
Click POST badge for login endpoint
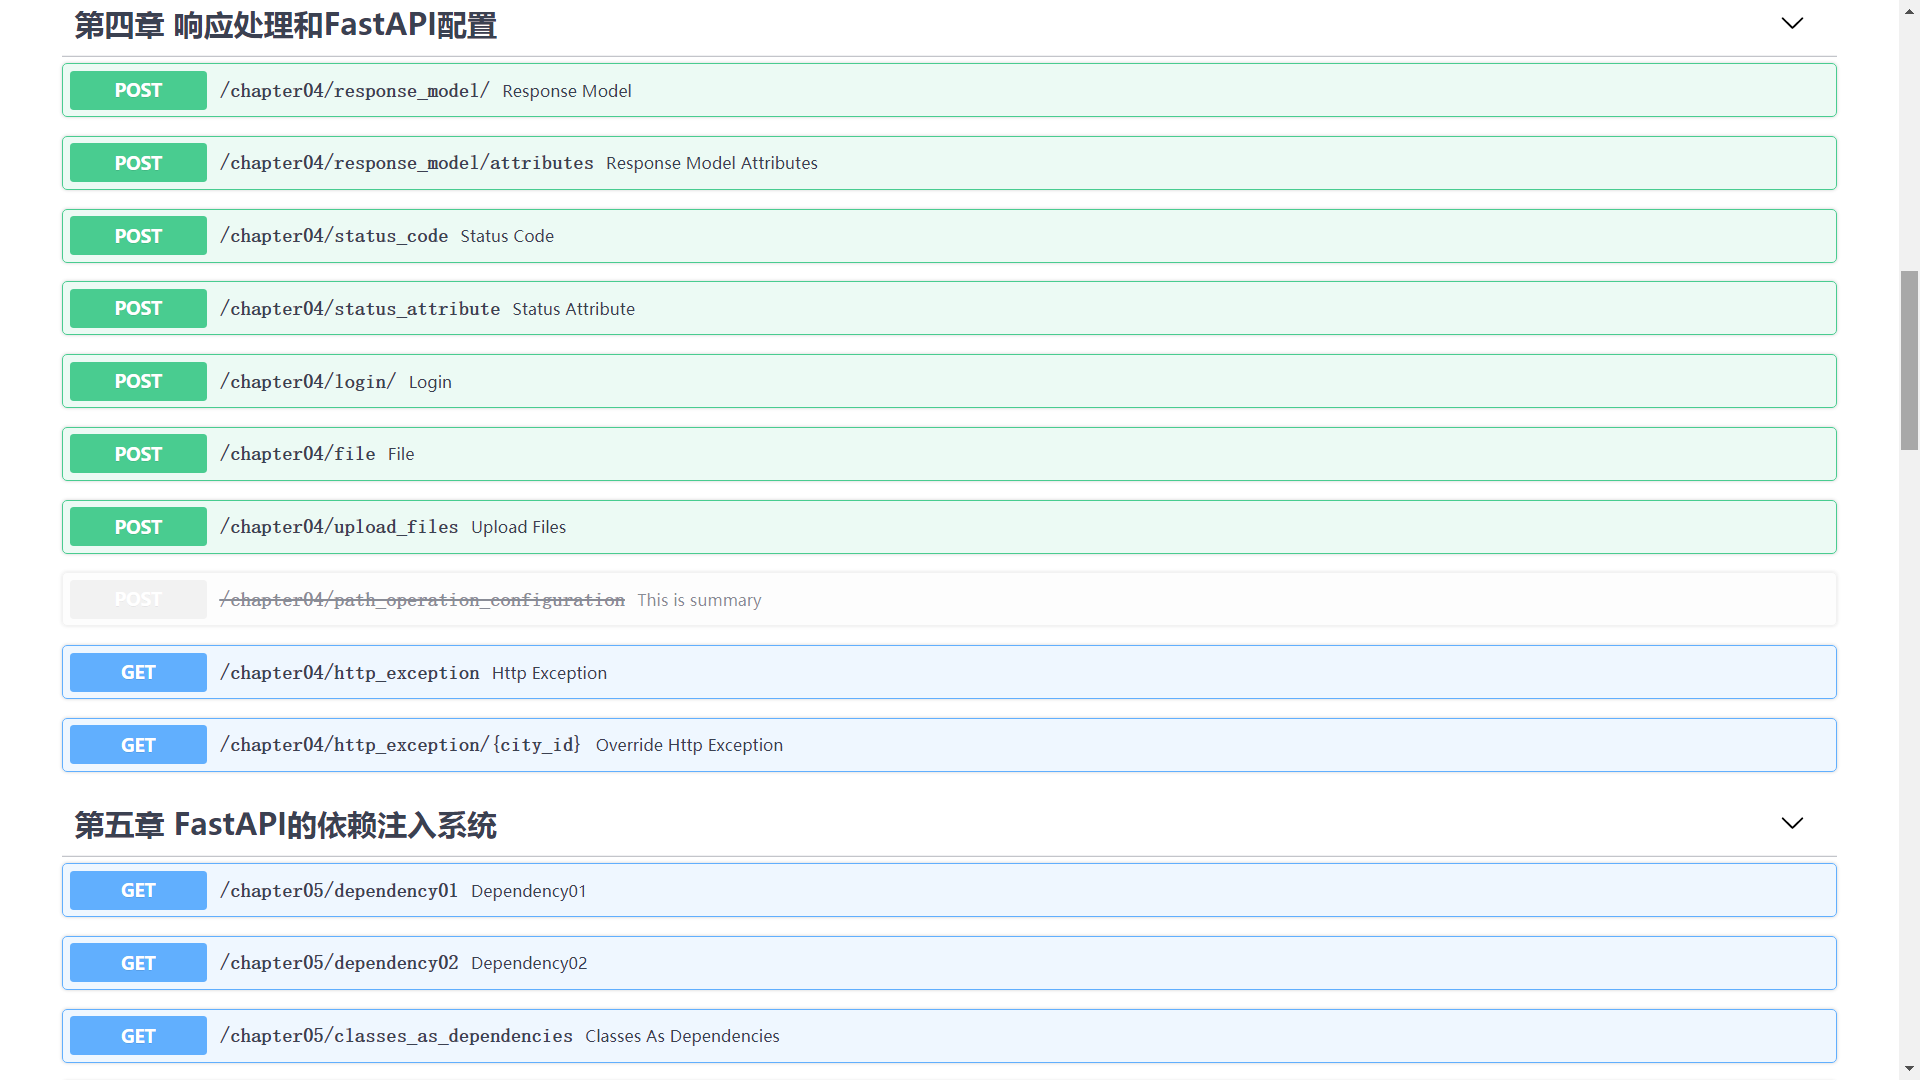138,382
